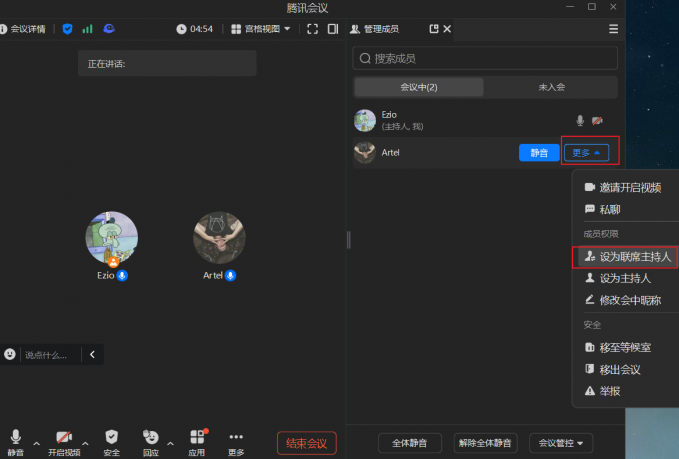Open the hamburger menu in the members panel
The width and height of the screenshot is (679, 459).
click(614, 29)
